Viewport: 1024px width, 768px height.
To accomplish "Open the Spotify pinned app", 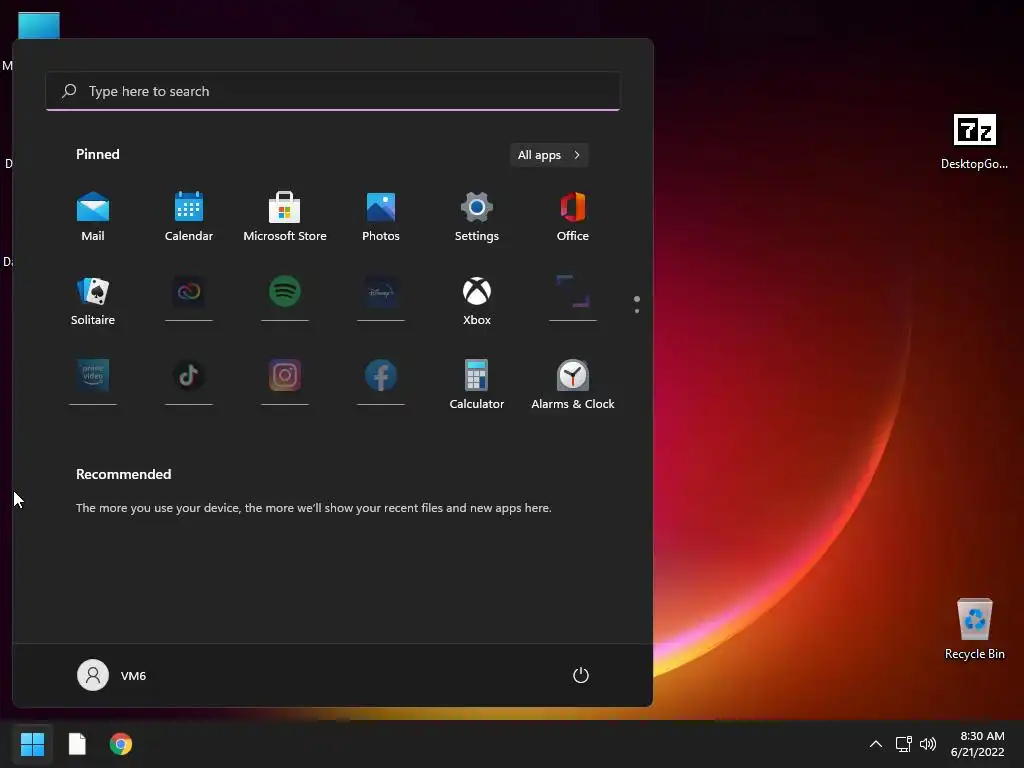I will pos(285,291).
